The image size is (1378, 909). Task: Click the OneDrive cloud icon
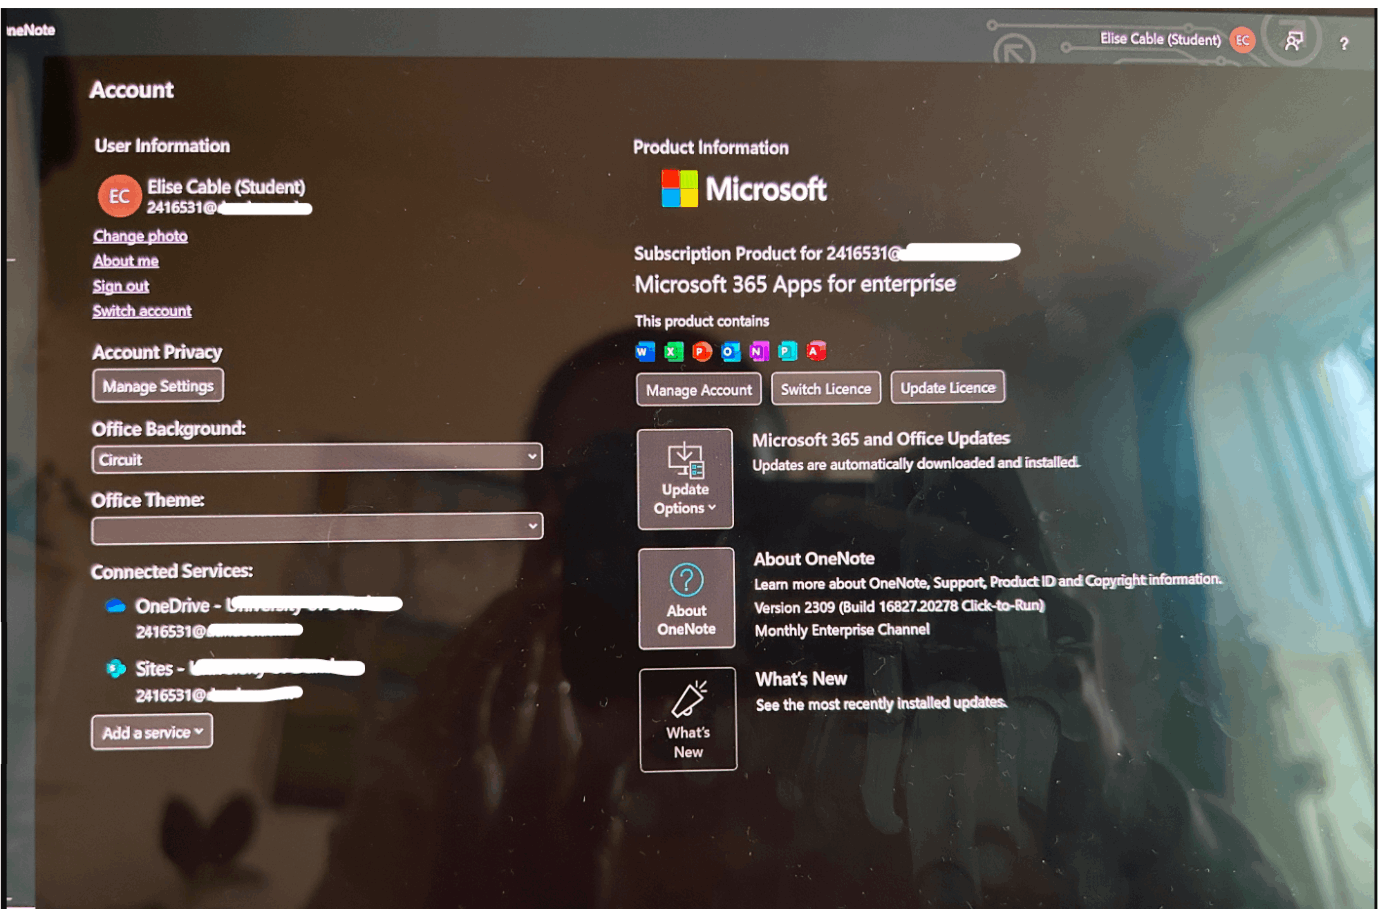click(115, 606)
